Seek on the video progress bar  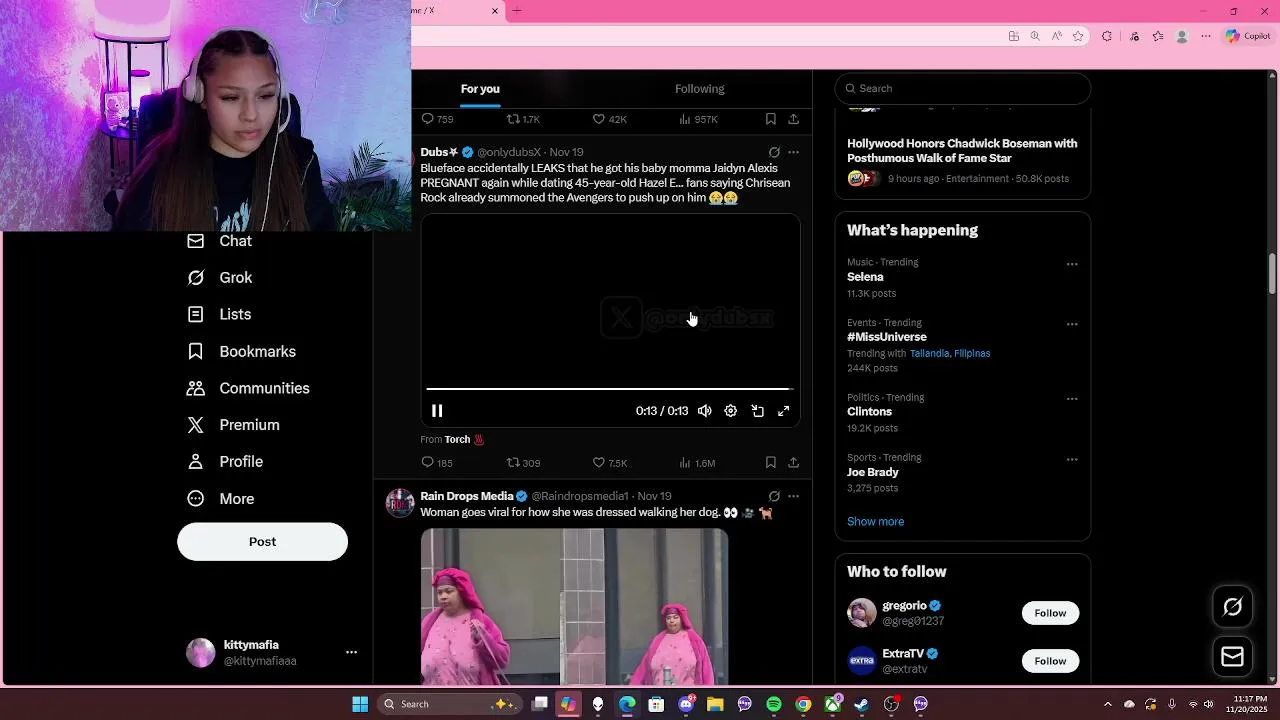(609, 389)
